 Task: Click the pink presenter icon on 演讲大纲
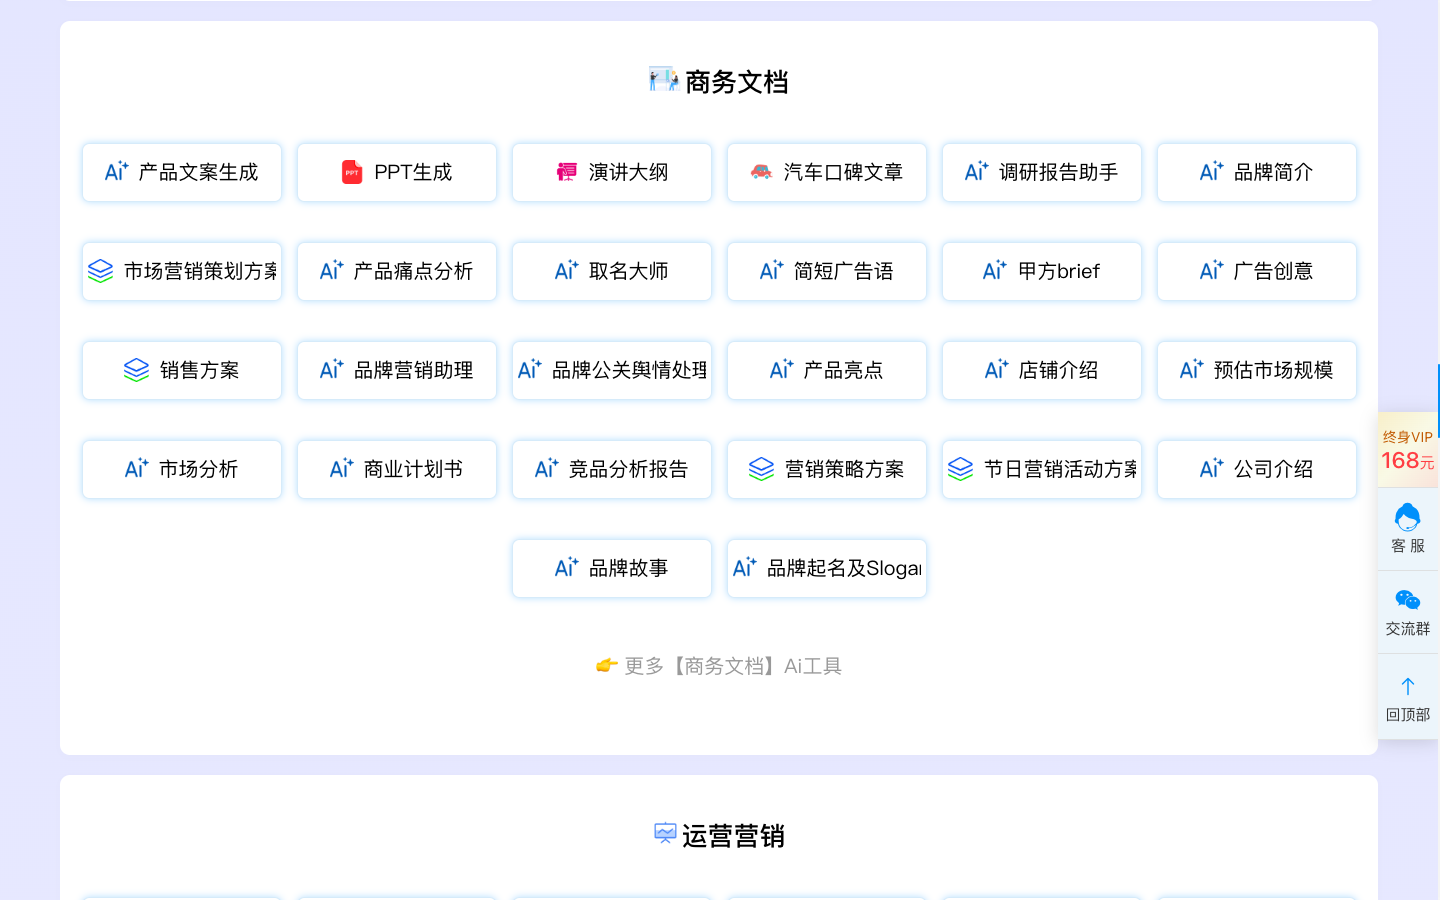coord(567,172)
